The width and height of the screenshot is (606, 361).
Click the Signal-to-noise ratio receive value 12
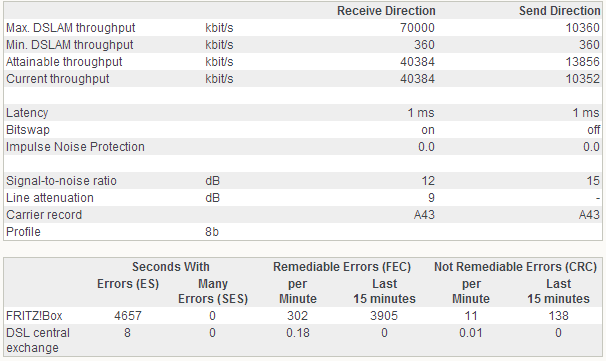point(428,181)
